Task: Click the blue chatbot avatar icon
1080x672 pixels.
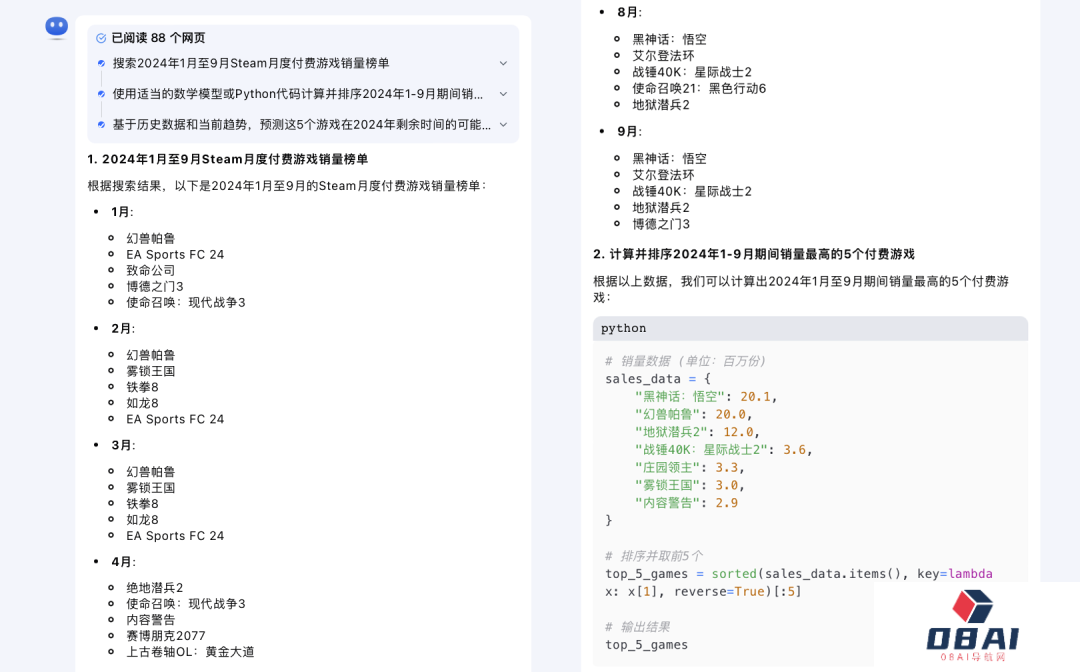Action: click(56, 27)
